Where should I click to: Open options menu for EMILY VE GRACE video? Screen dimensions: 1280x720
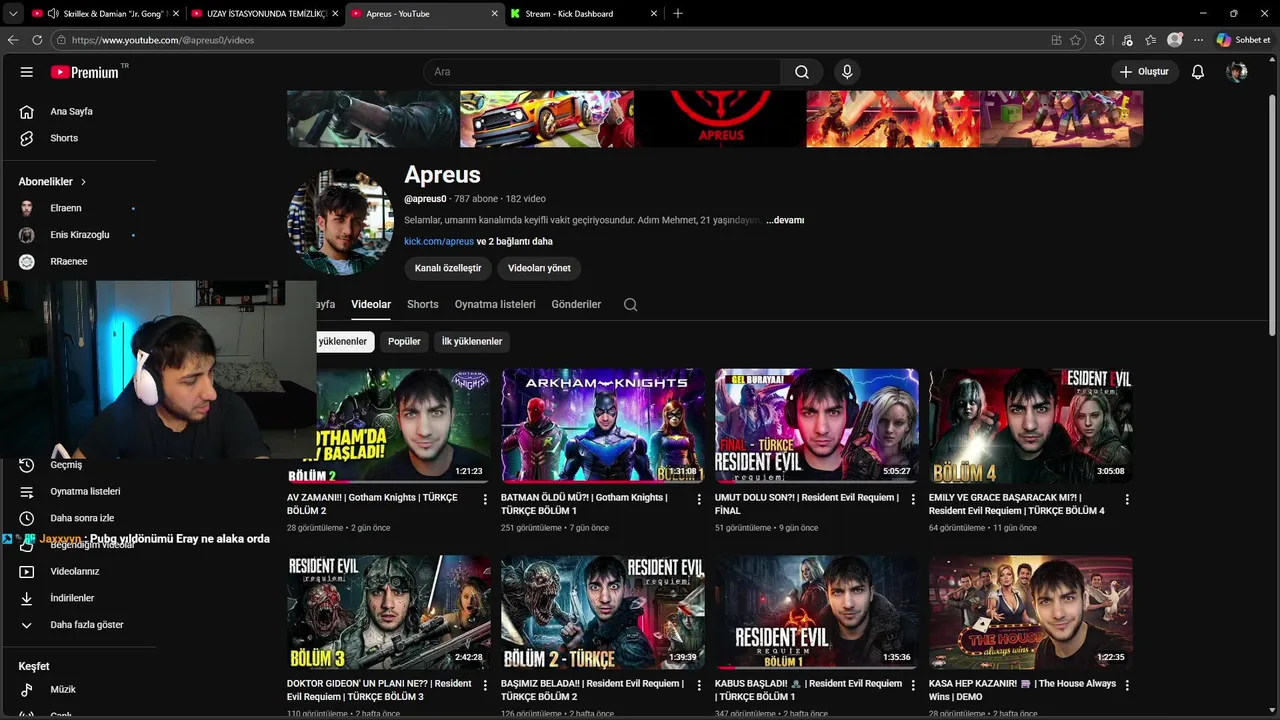[1127, 499]
